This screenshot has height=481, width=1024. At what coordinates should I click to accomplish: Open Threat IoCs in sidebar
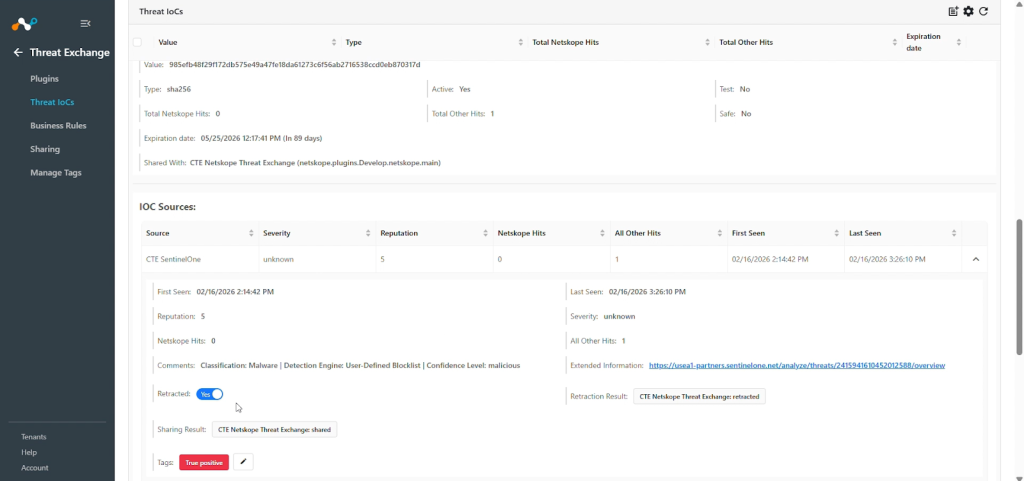(52, 102)
